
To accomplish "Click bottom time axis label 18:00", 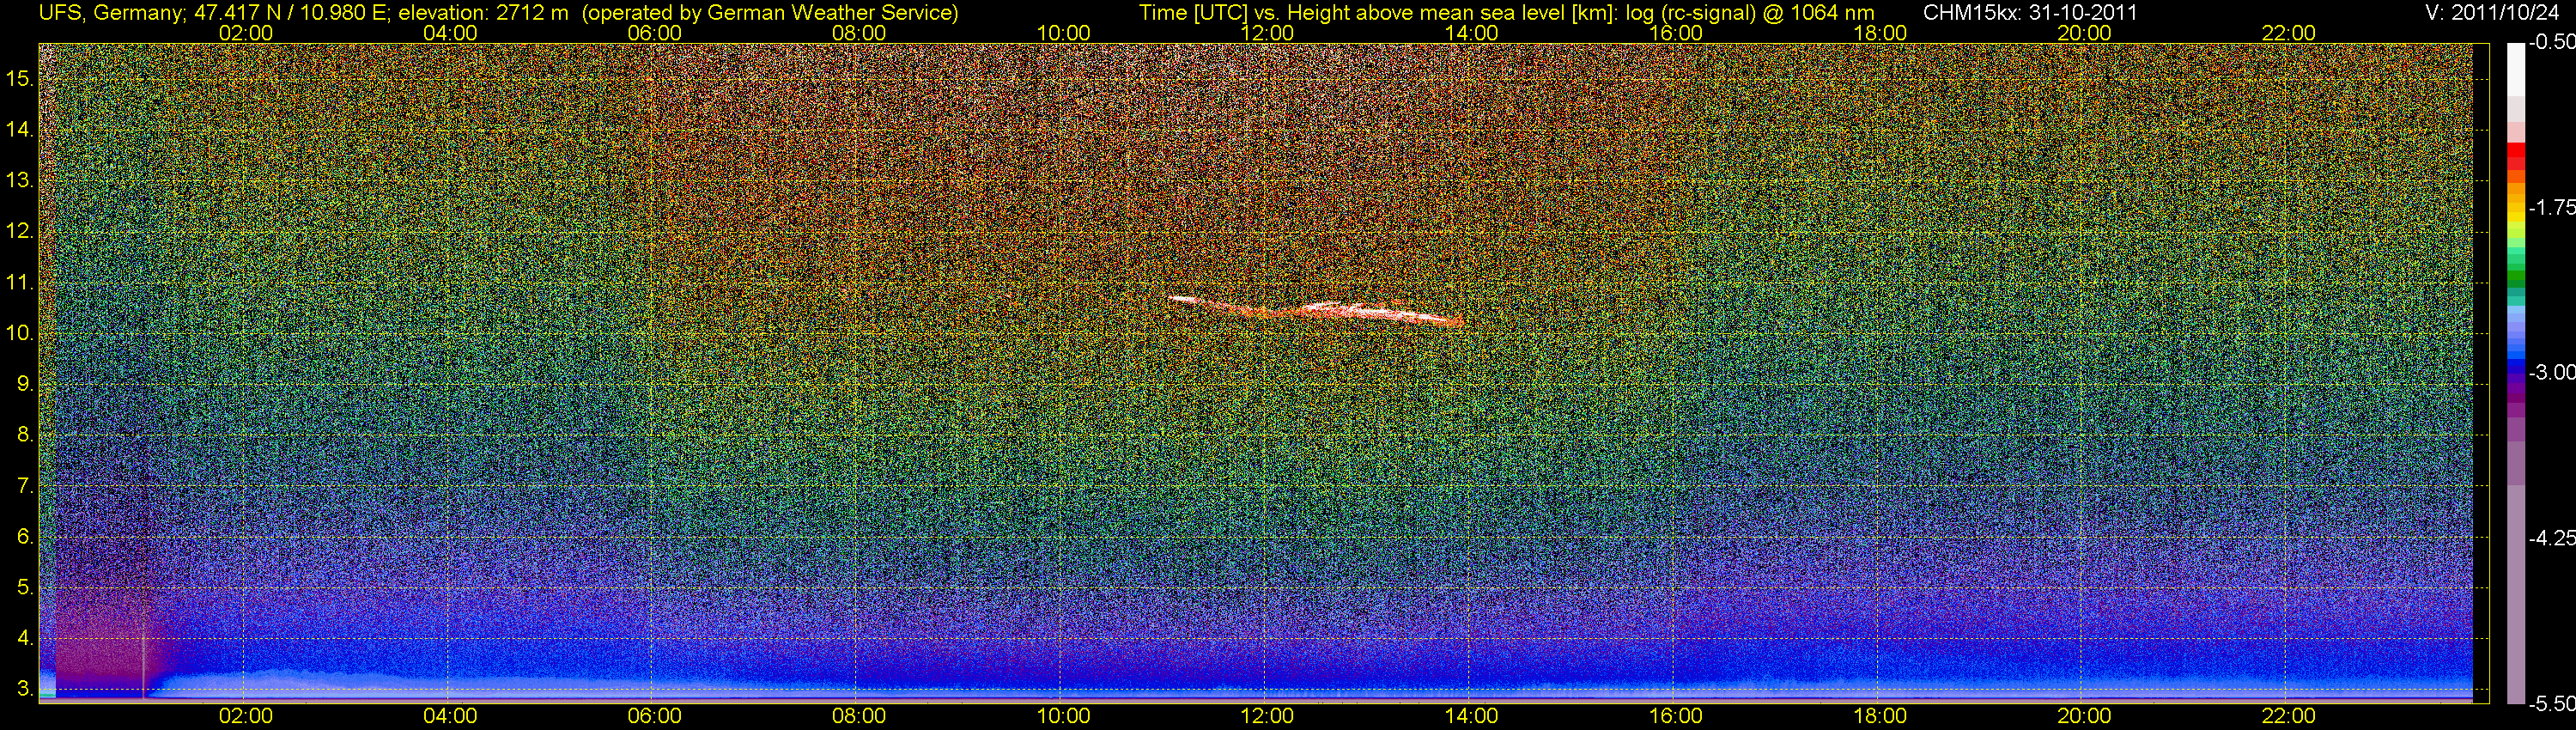I will 1880,716.
